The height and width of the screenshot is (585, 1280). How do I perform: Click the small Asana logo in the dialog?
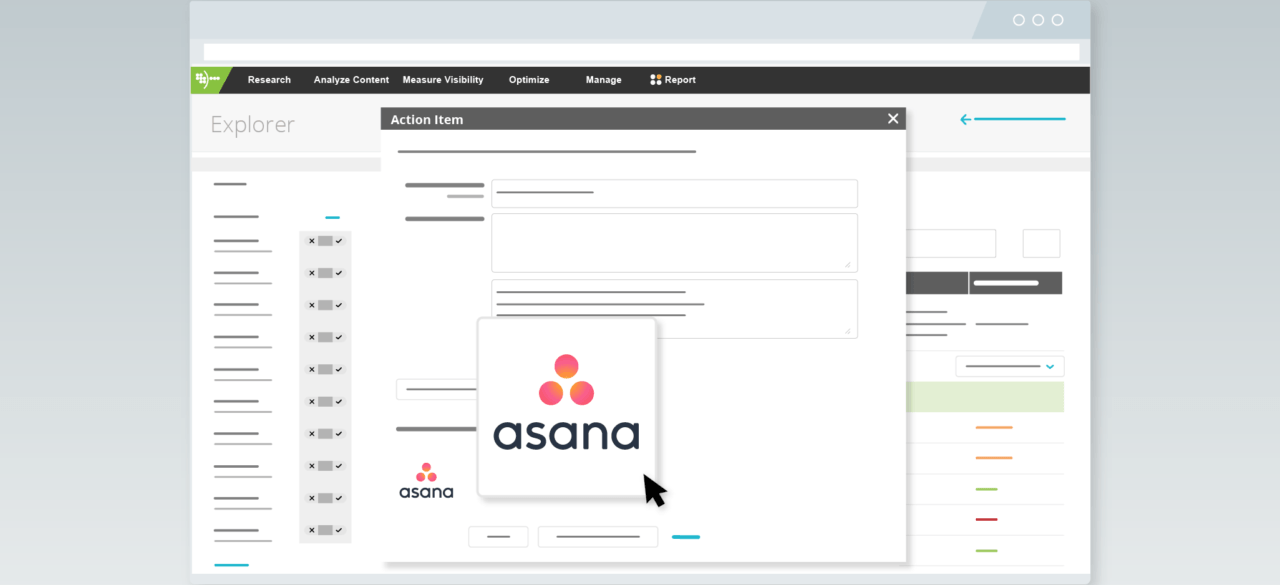[426, 481]
